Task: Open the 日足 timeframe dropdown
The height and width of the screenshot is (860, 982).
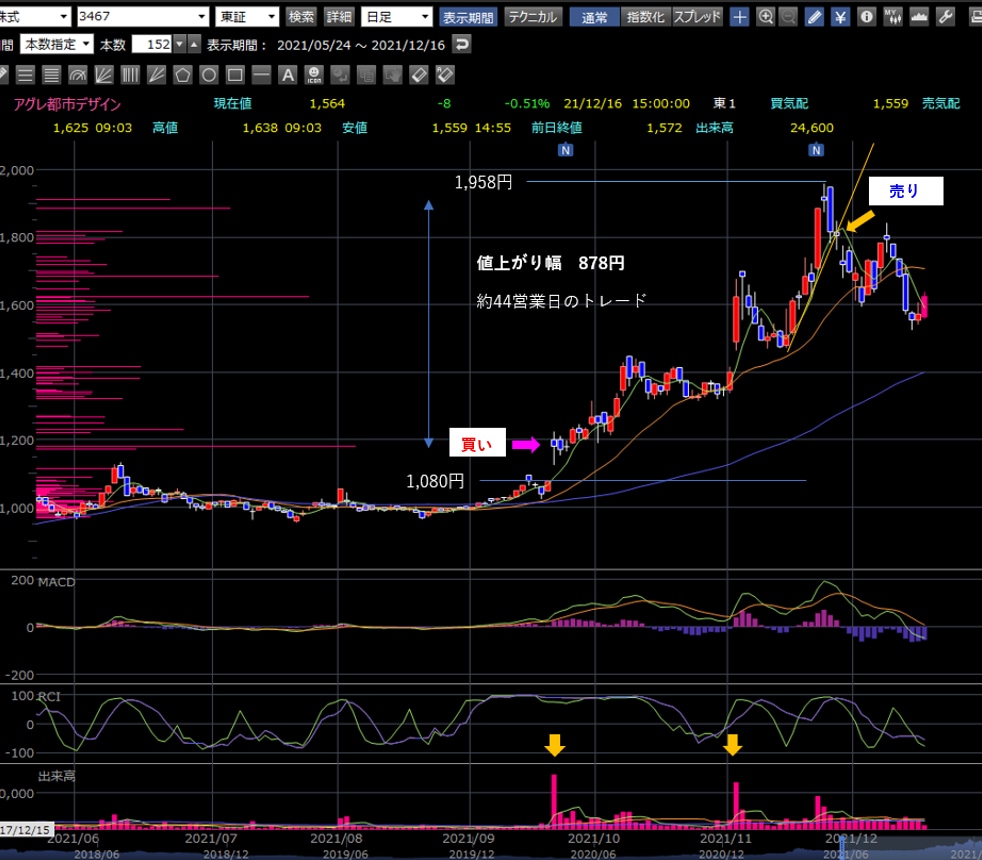Action: click(x=397, y=17)
